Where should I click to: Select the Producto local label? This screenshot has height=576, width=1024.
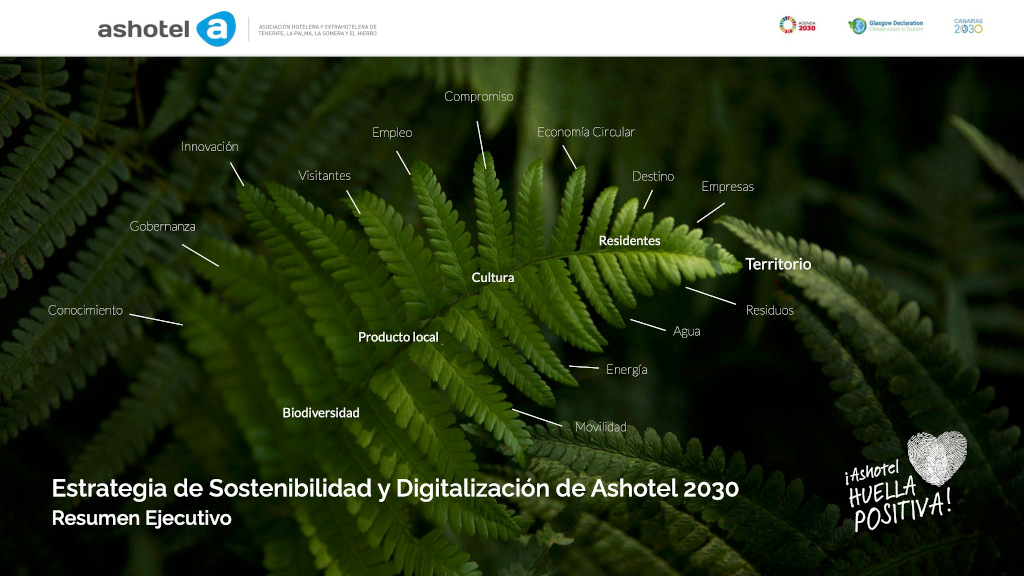point(398,338)
